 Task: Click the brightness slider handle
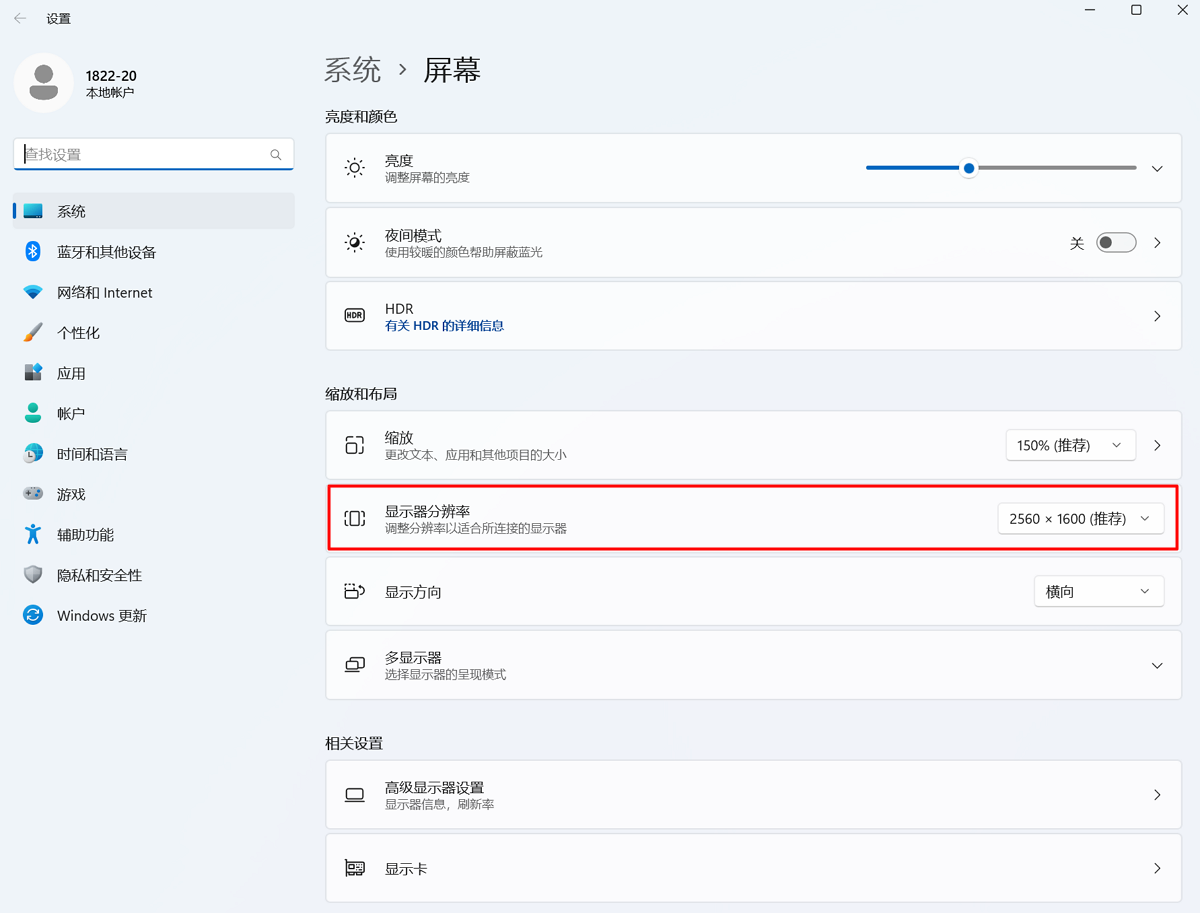[x=968, y=168]
